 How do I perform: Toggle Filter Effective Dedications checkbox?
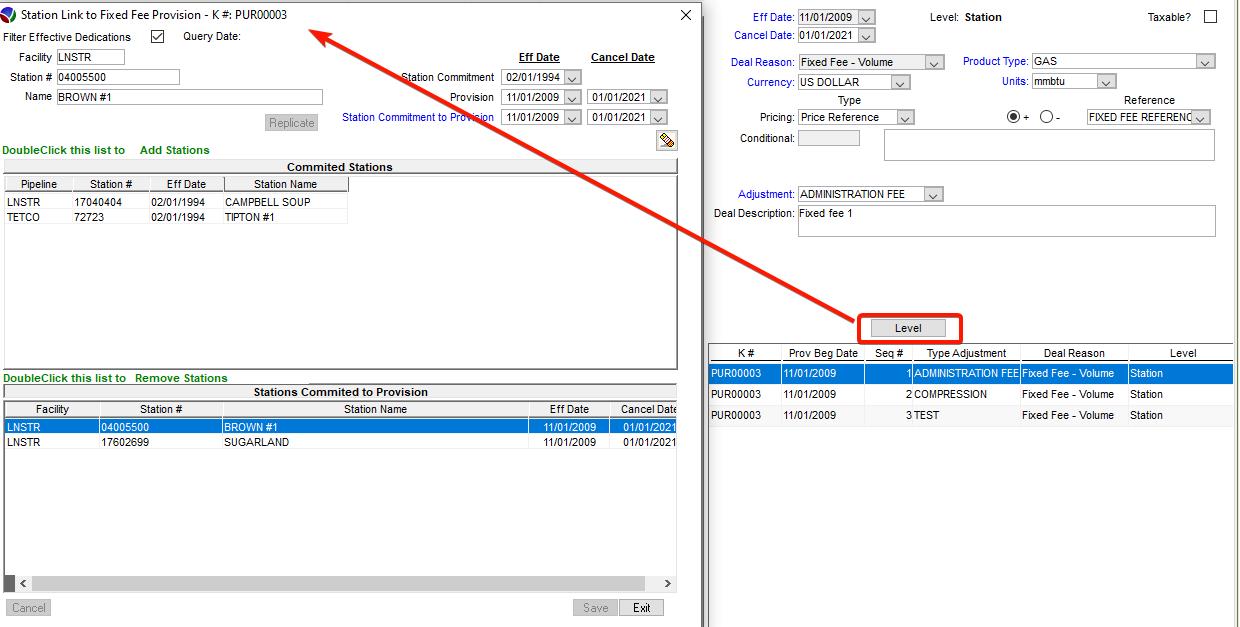coord(157,37)
